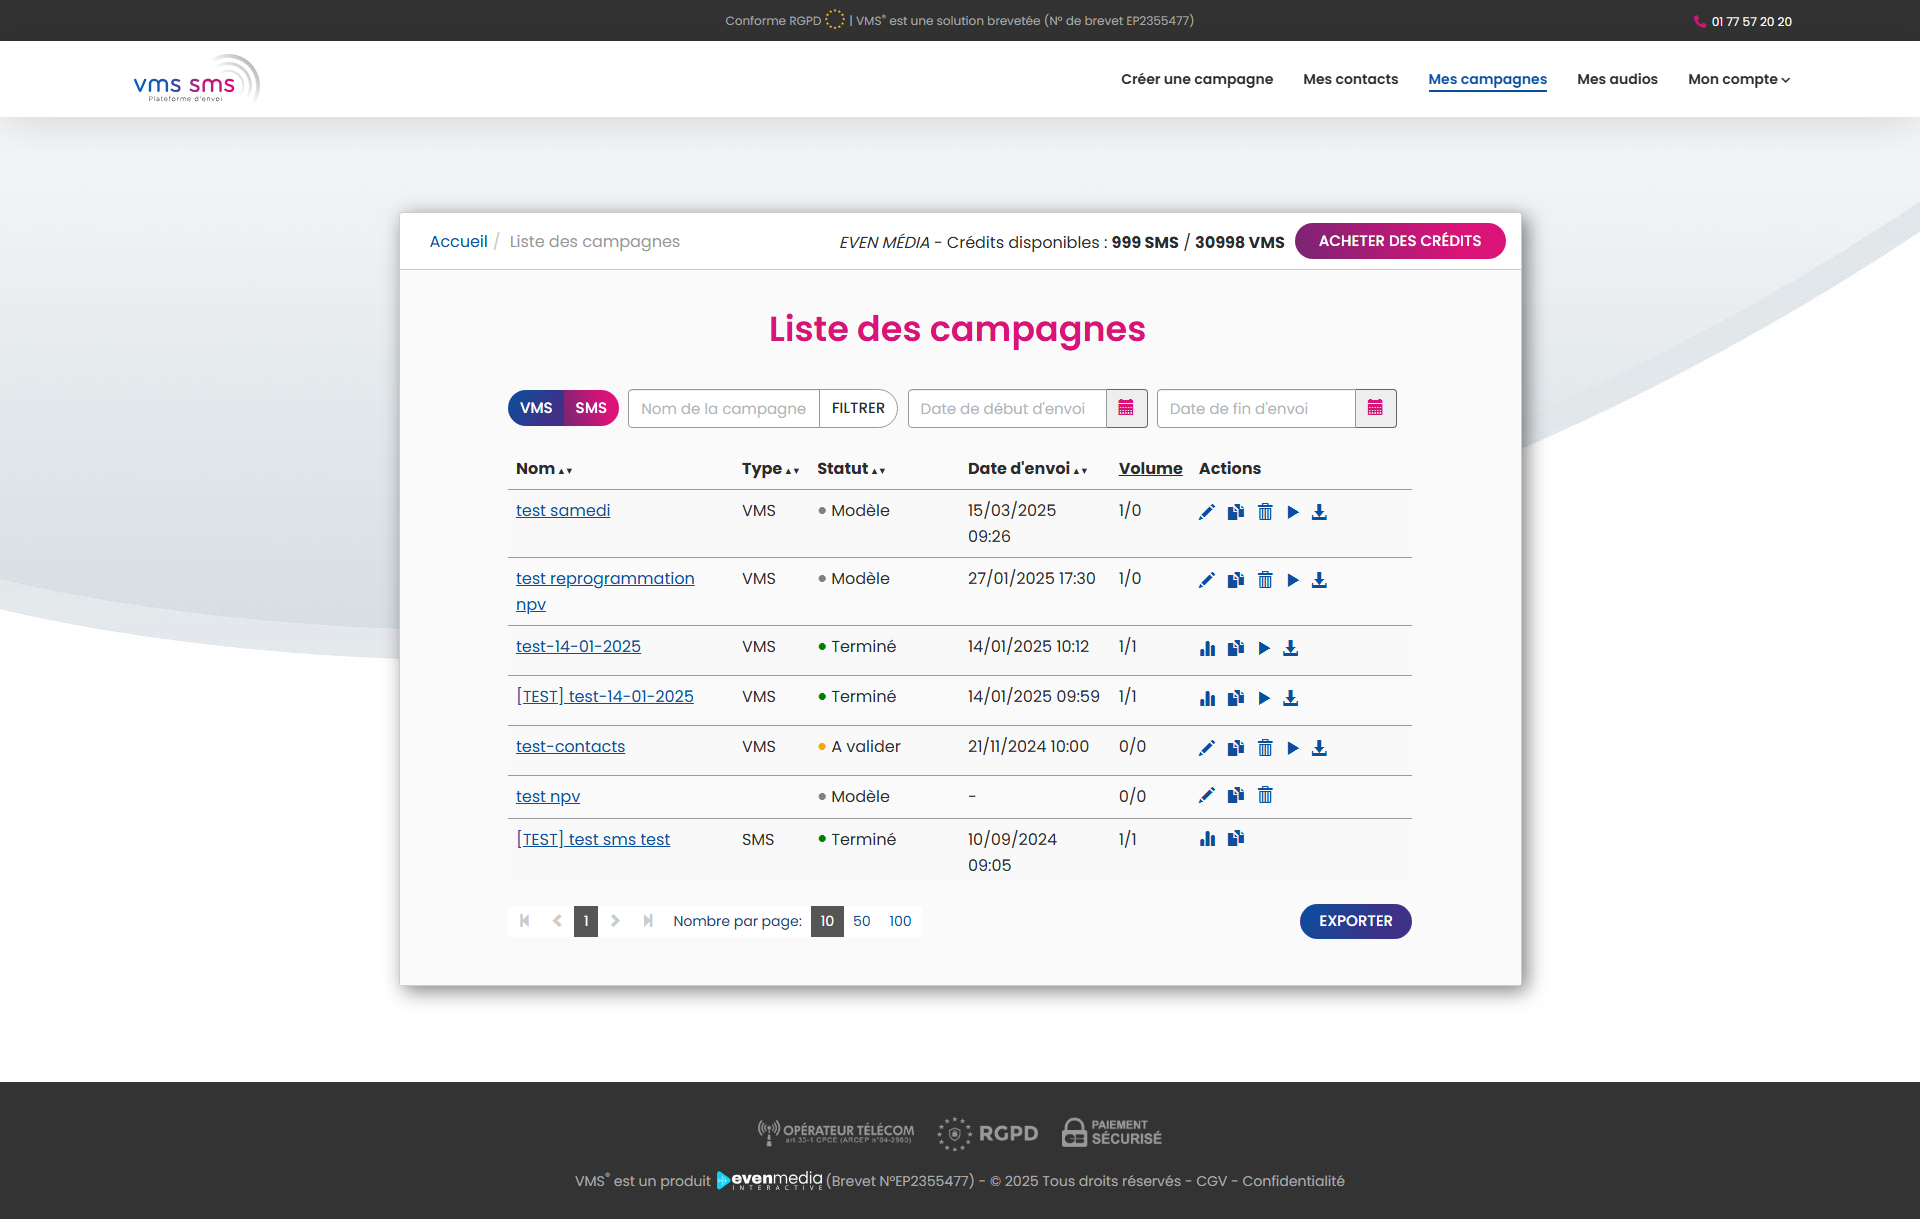
Task: Play the test-14-01-2025 10:12 campaign
Action: click(1264, 648)
